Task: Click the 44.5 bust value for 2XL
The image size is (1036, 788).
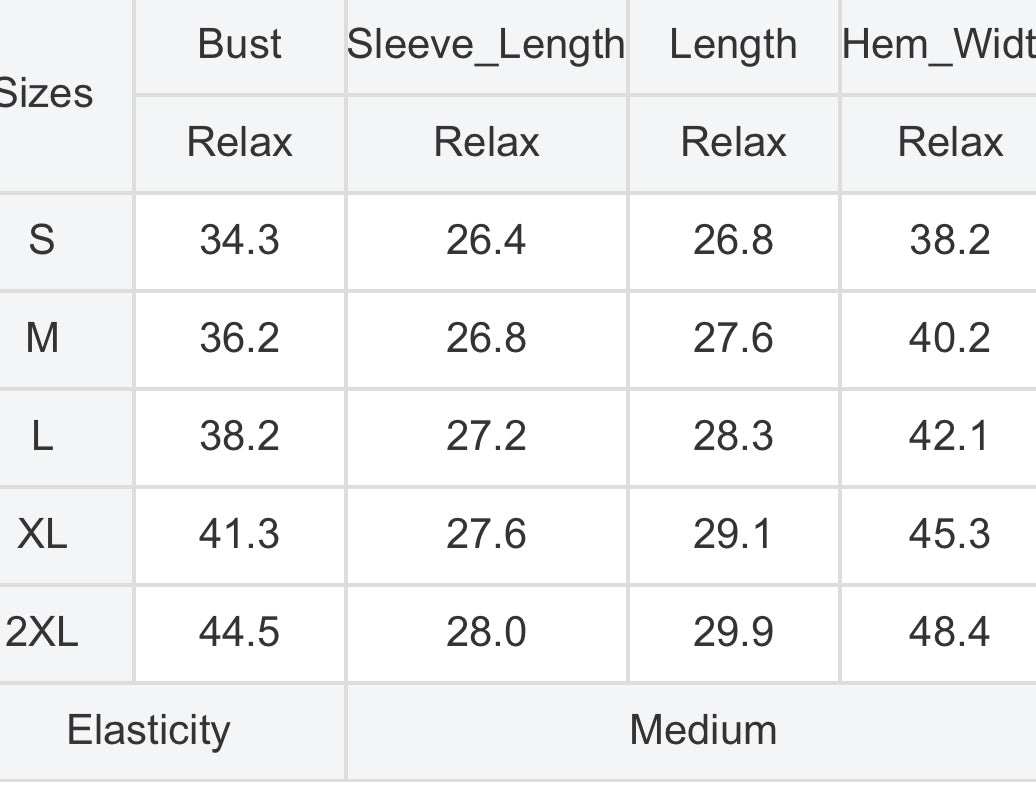Action: [x=239, y=632]
